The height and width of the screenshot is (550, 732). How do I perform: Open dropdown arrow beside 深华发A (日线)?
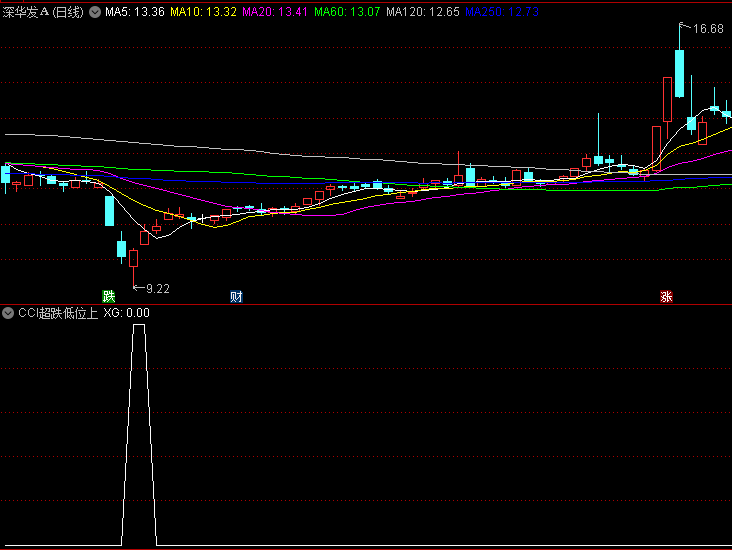click(x=95, y=13)
